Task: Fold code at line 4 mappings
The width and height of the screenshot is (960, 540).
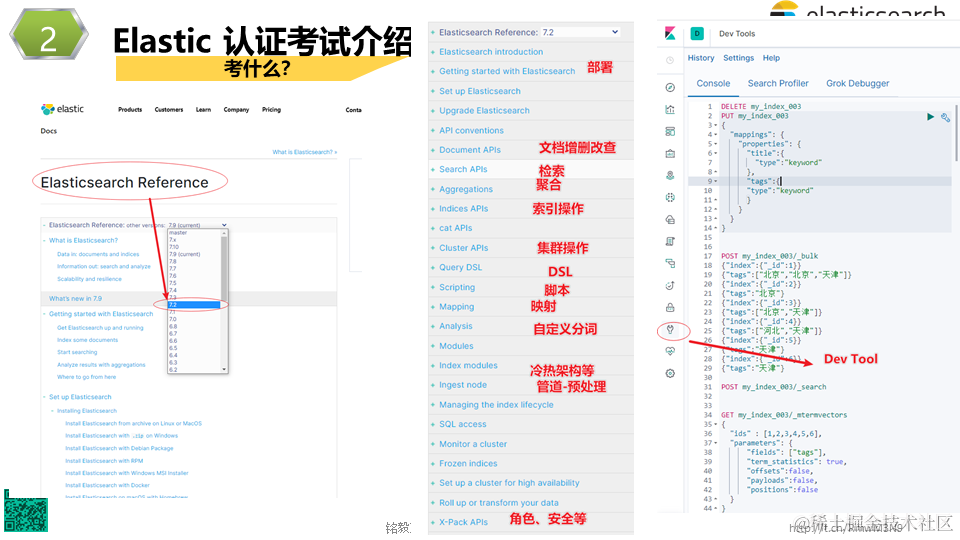Action: tap(715, 135)
